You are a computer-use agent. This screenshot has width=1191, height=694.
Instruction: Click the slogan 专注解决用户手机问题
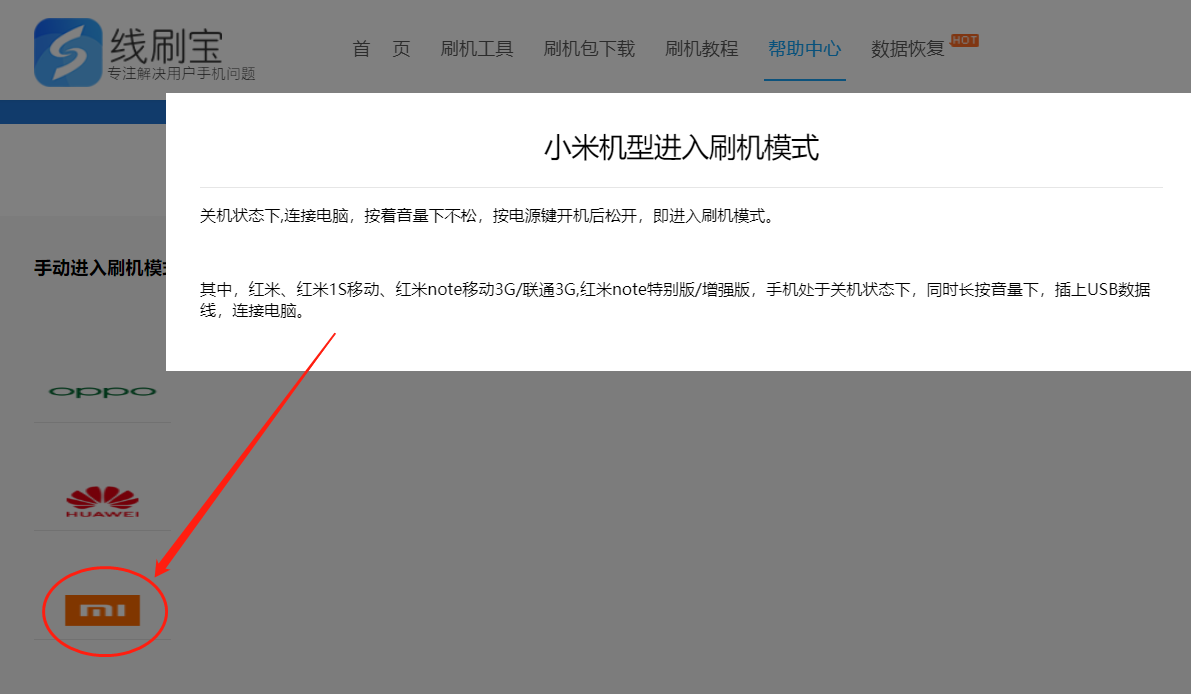[182, 74]
